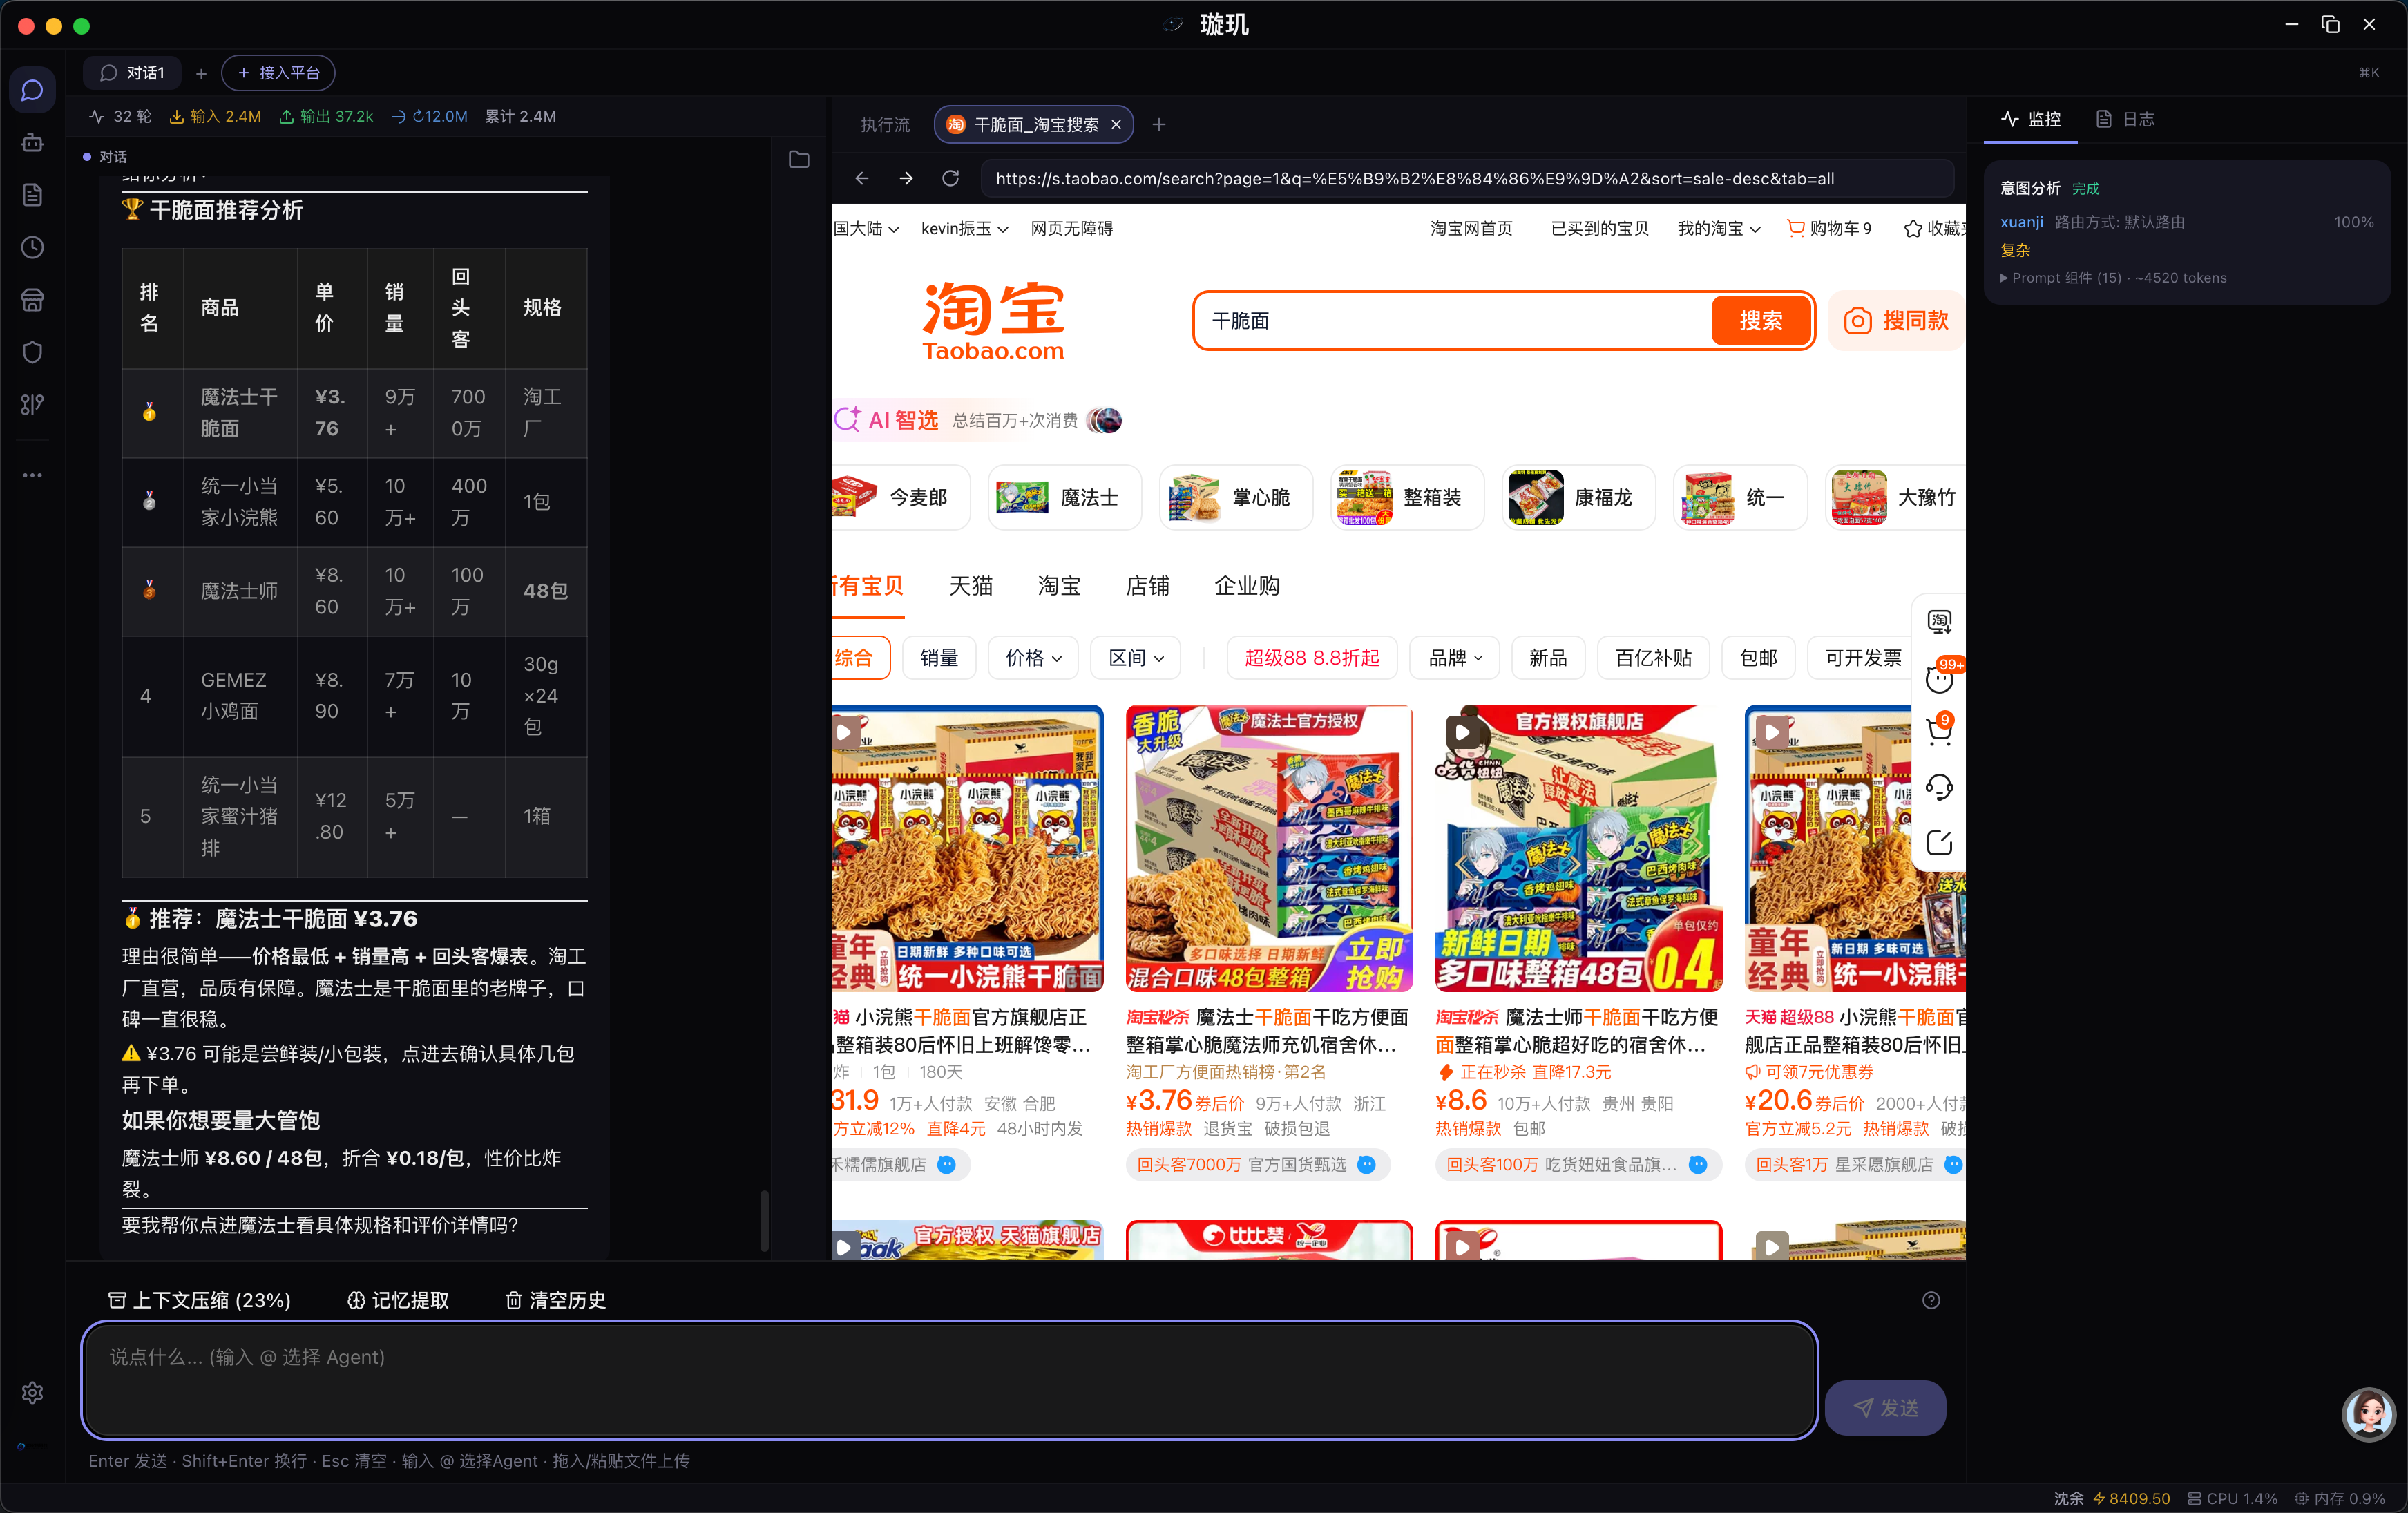2408x1513 pixels.
Task: Open the kevin振玉 account dropdown
Action: click(x=964, y=228)
